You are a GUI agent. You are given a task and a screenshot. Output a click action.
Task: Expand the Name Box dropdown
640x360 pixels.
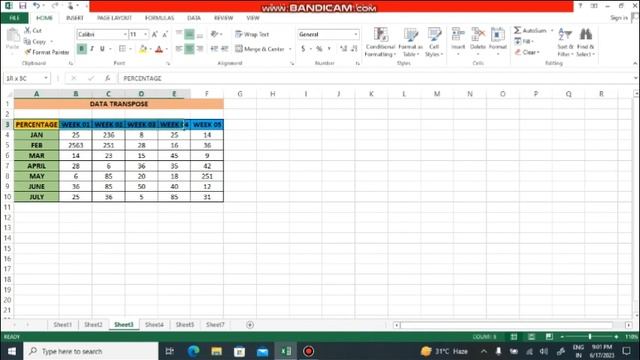46,78
